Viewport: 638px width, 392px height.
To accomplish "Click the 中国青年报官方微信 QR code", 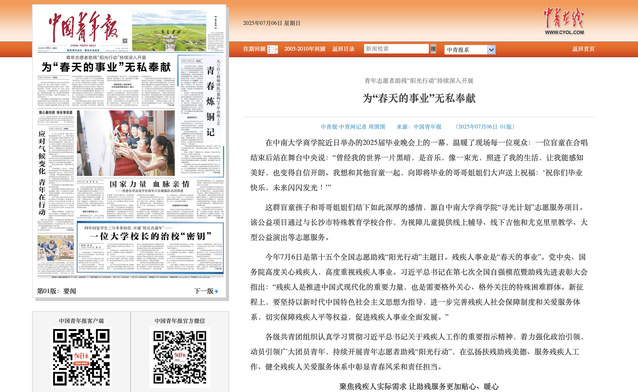I will [x=179, y=357].
